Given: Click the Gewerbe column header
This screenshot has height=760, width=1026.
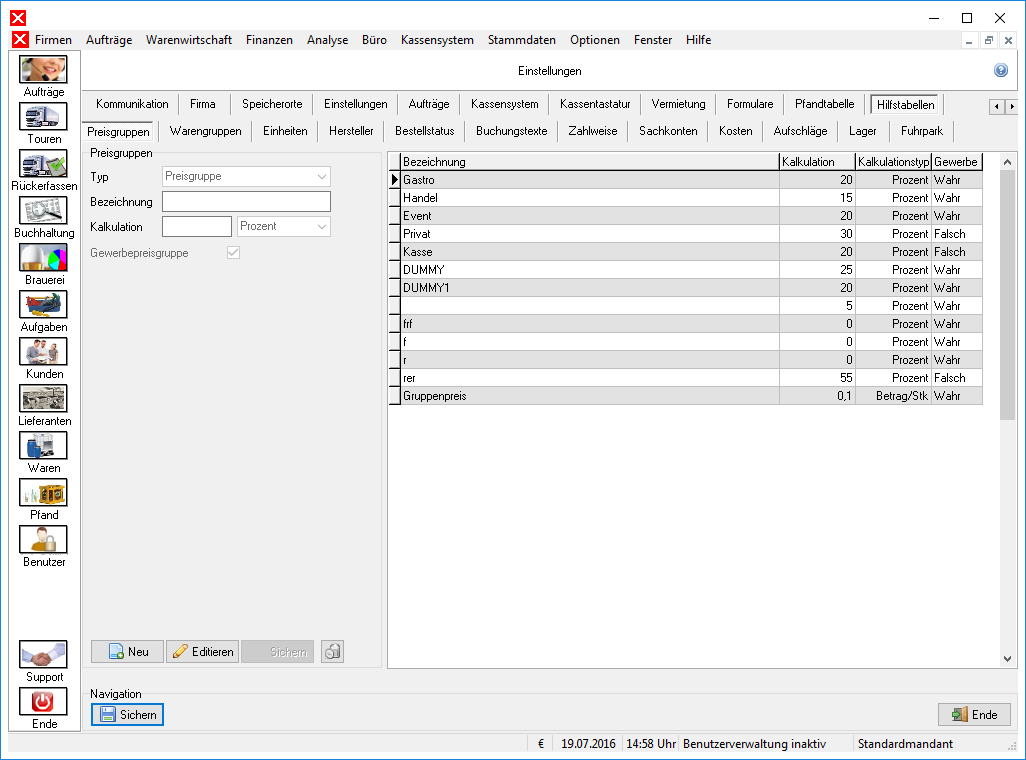Looking at the screenshot, I should click(x=956, y=162).
